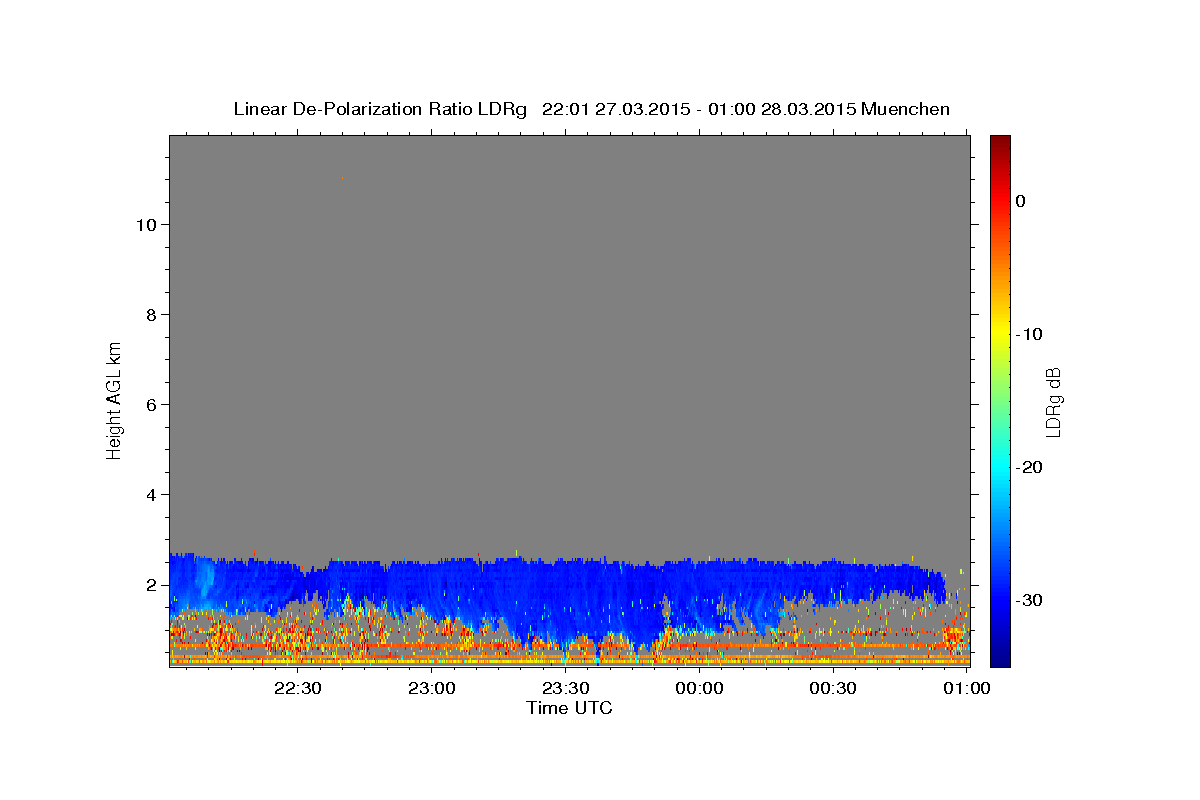Click the '01:00' time tick label
Viewport: 1200px width, 800px height.
pos(966,688)
